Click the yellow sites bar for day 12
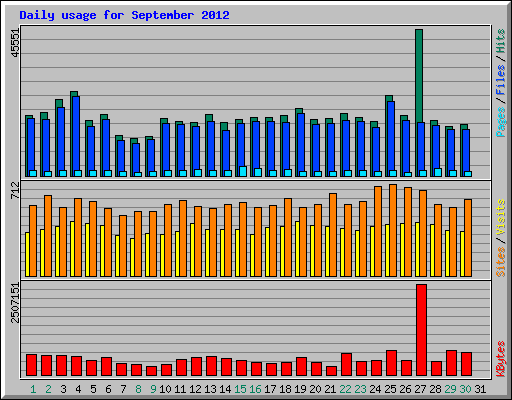Viewport: 512px width, 400px height. 192,250
